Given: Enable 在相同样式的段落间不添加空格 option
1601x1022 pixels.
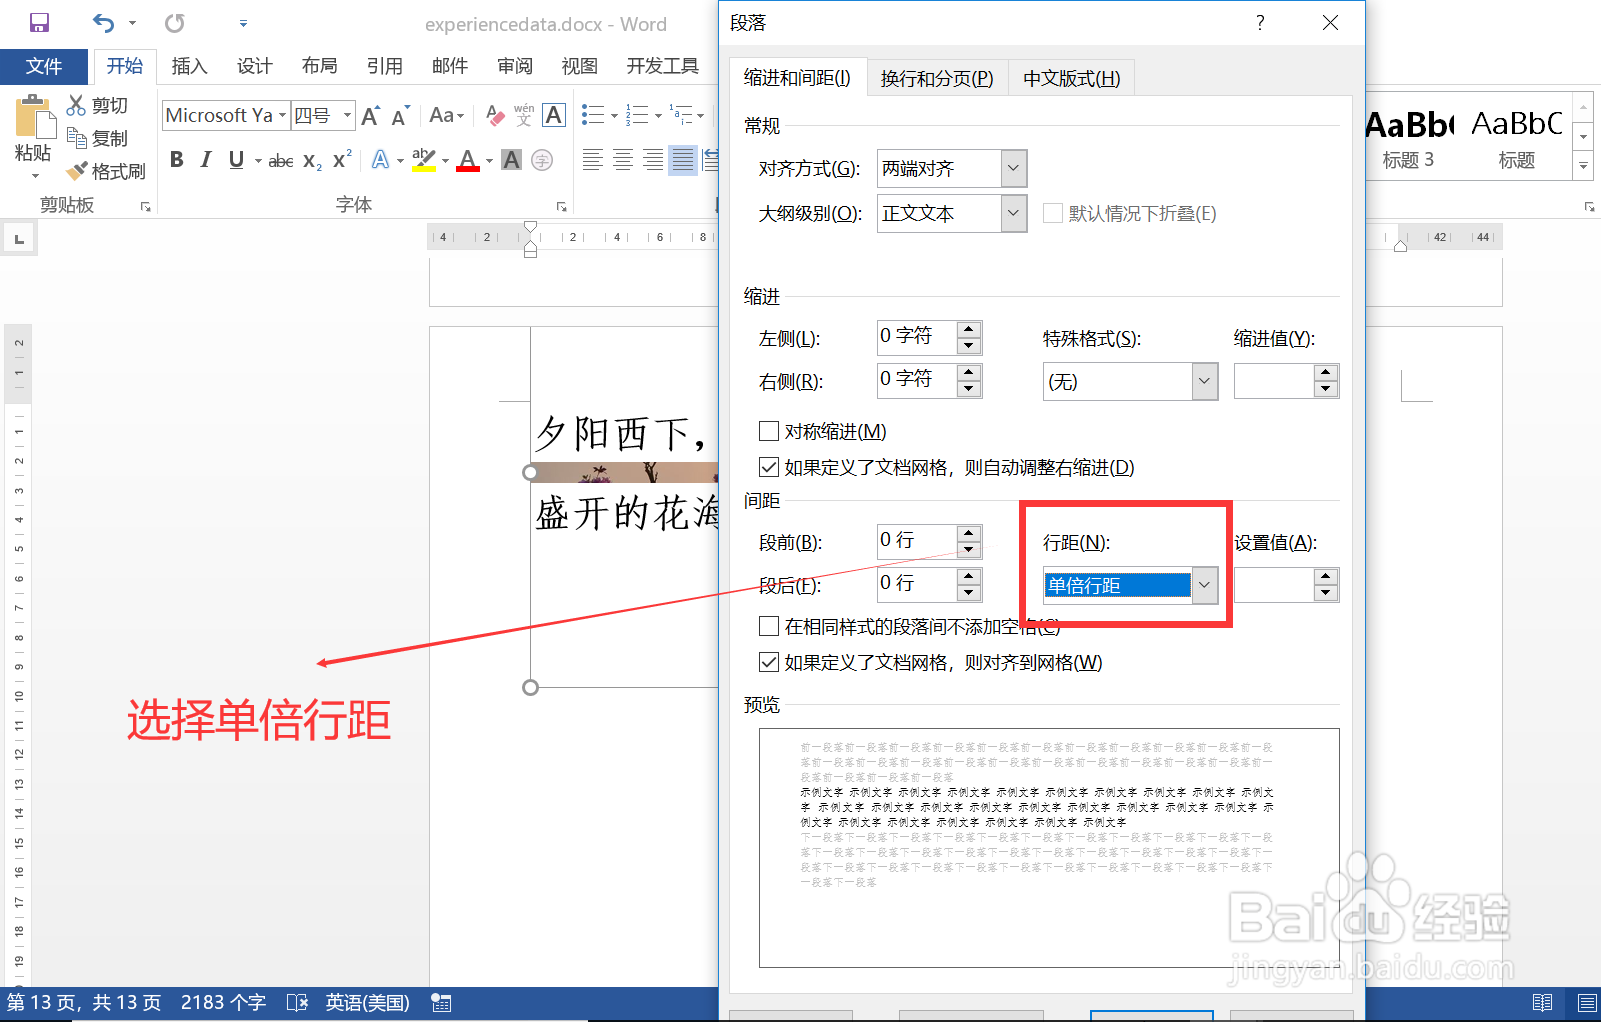Looking at the screenshot, I should [x=769, y=626].
